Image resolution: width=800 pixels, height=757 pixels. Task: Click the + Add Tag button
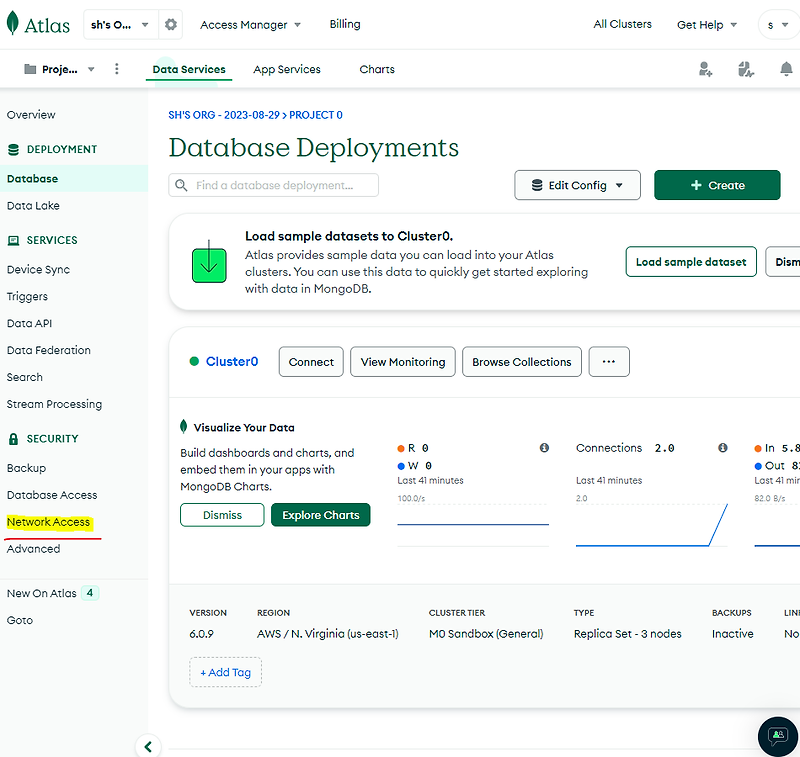tap(226, 672)
